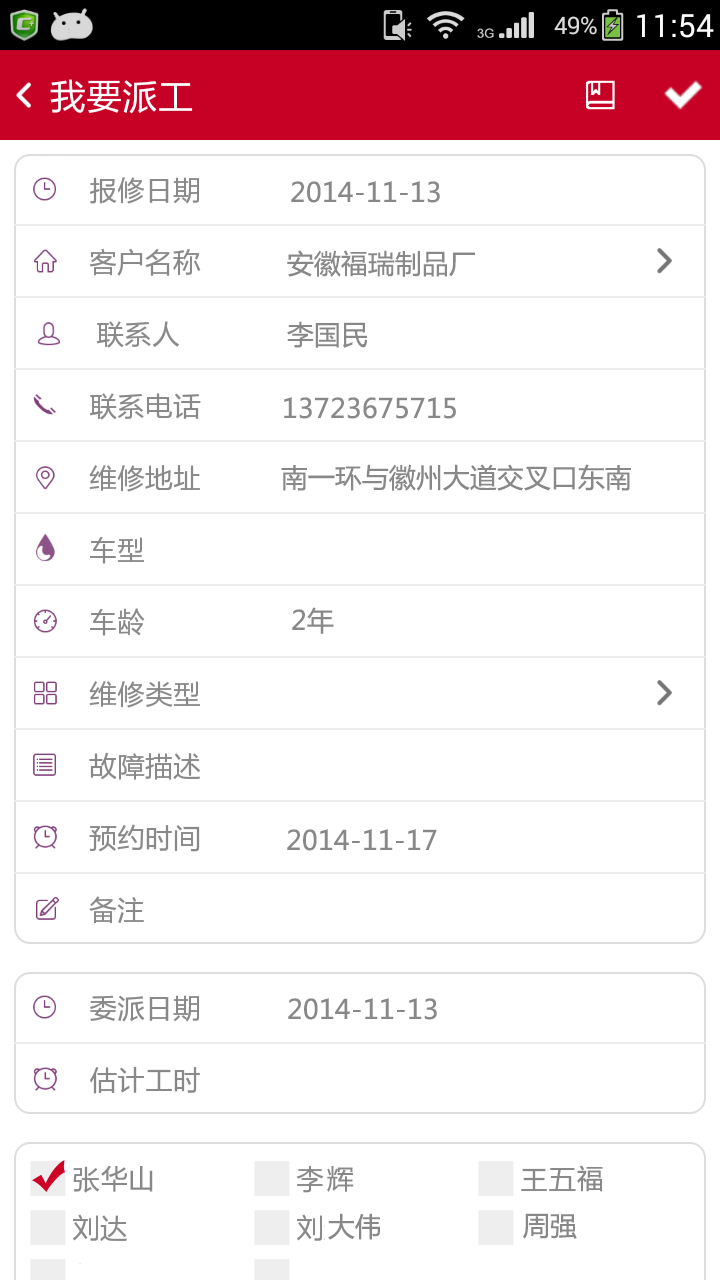
Task: Tap the phone icon beside 联系电话
Action: [x=45, y=405]
